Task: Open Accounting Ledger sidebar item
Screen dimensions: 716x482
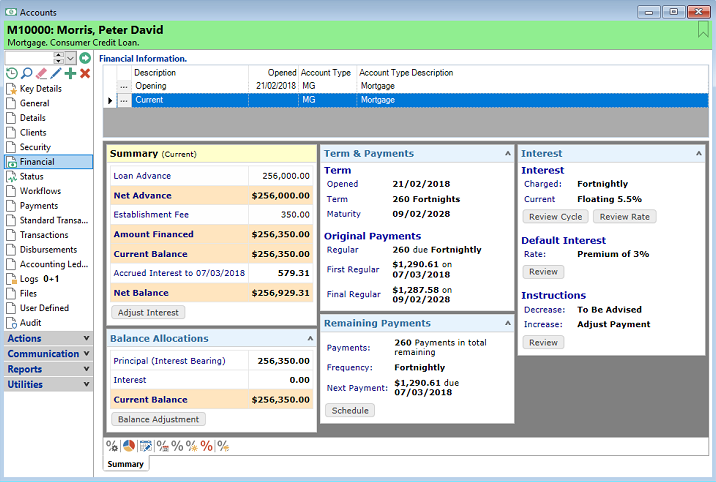Action: (x=53, y=264)
